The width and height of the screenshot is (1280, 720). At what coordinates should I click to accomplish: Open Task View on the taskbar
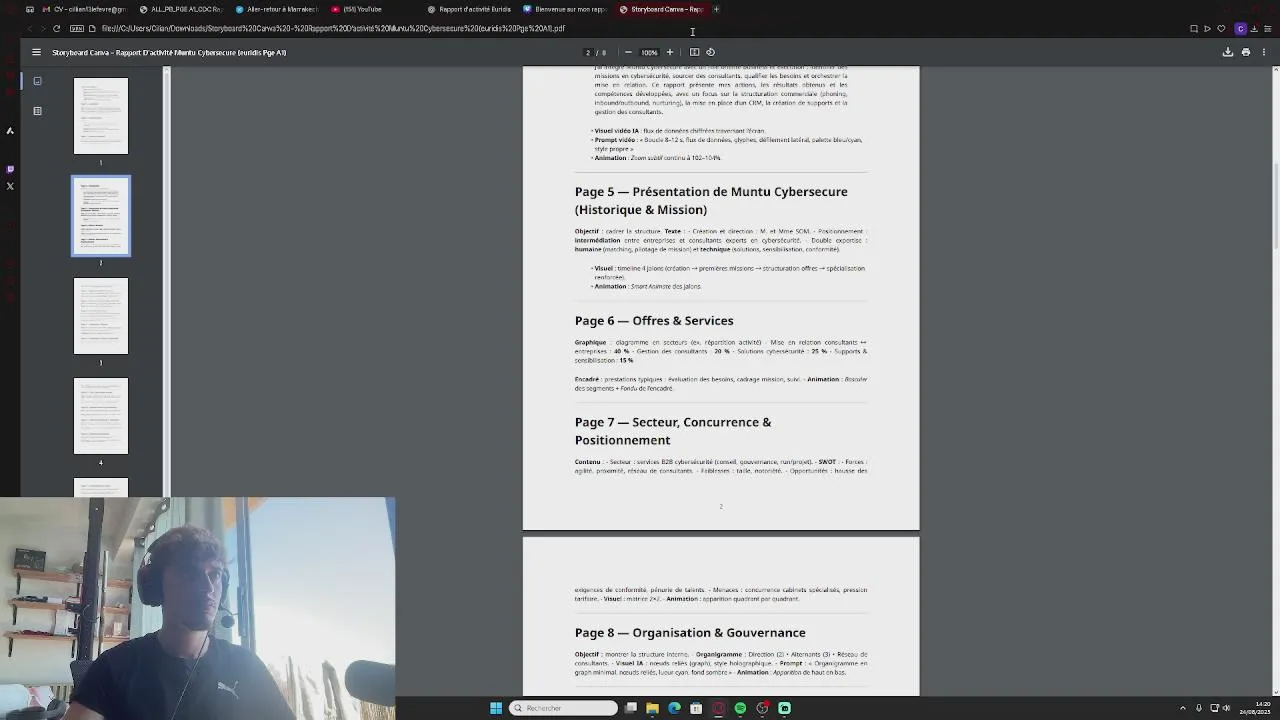pos(631,708)
